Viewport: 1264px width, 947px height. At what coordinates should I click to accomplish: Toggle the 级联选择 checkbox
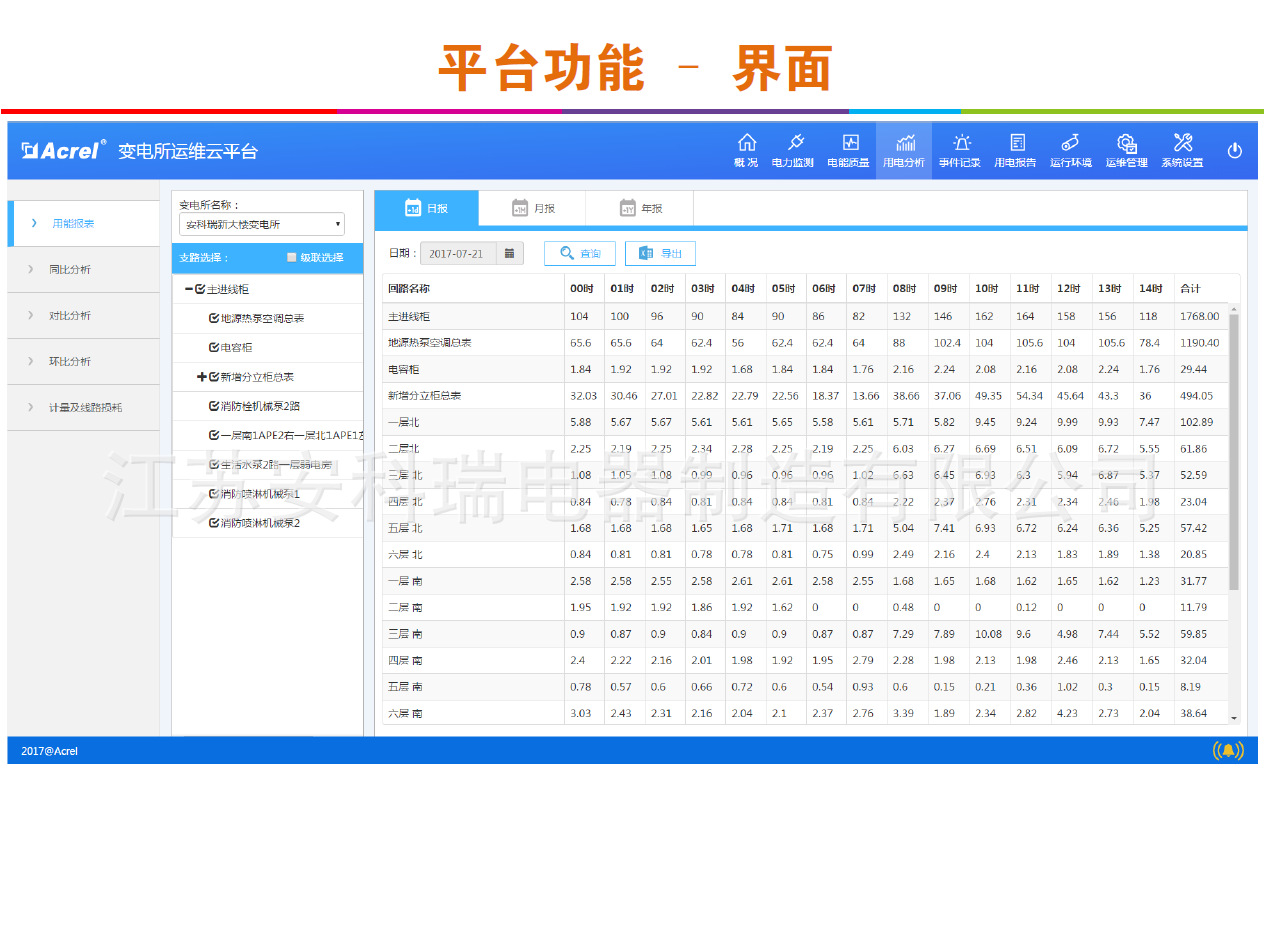(x=292, y=257)
